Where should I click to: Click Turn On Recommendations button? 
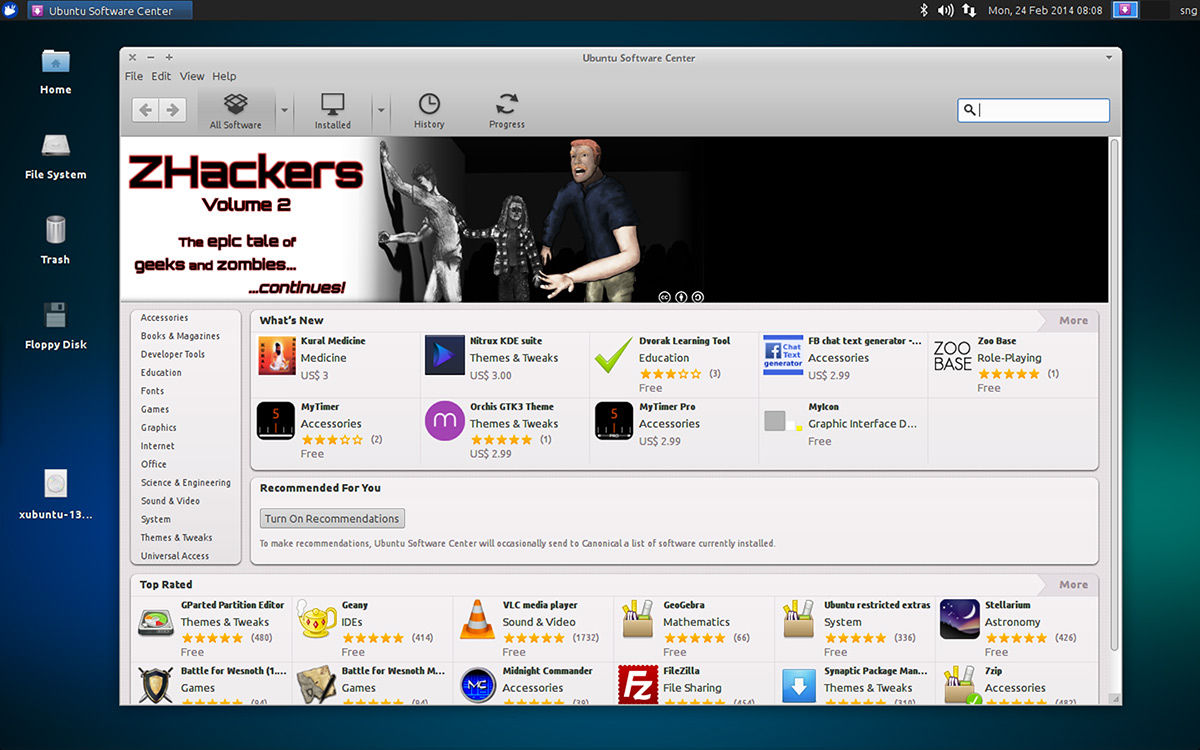(x=332, y=518)
